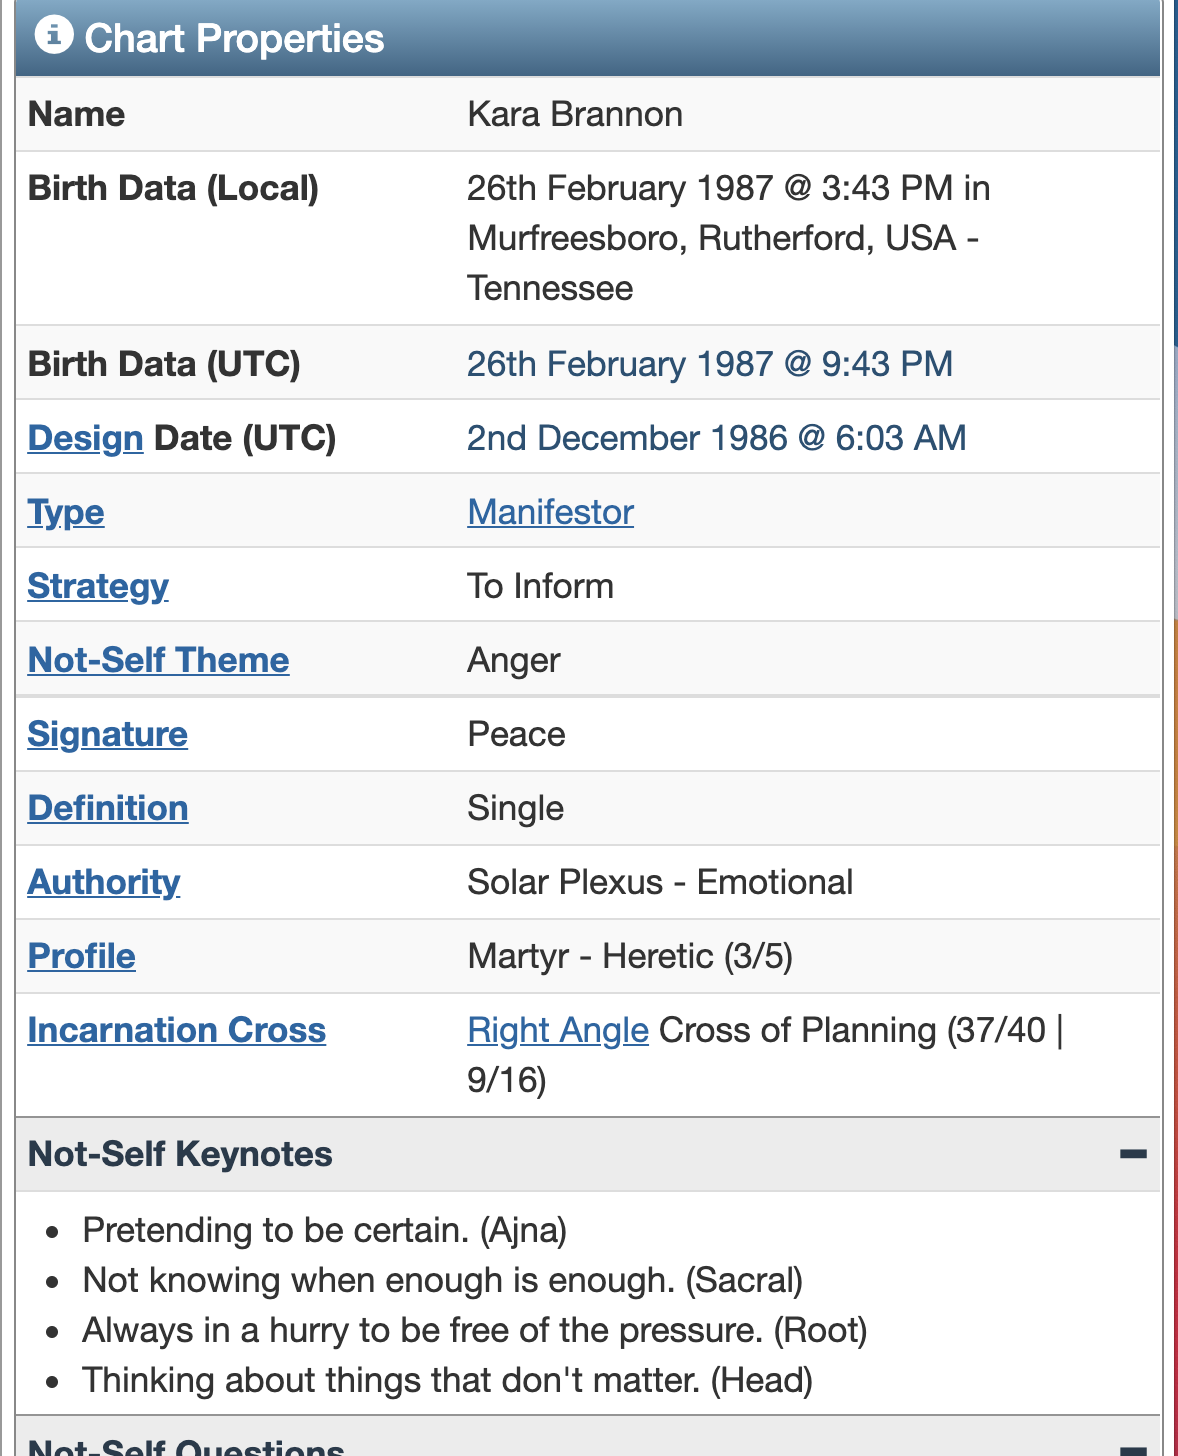Viewport: 1178px width, 1456px height.
Task: Click the Definition link
Action: click(x=108, y=808)
